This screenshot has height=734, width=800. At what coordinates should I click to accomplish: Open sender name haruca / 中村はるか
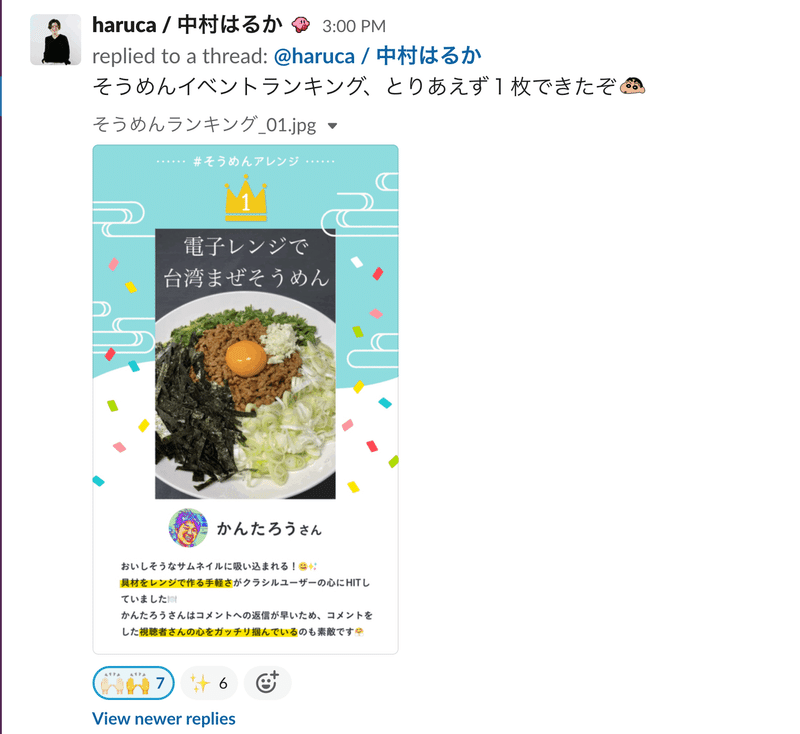187,25
